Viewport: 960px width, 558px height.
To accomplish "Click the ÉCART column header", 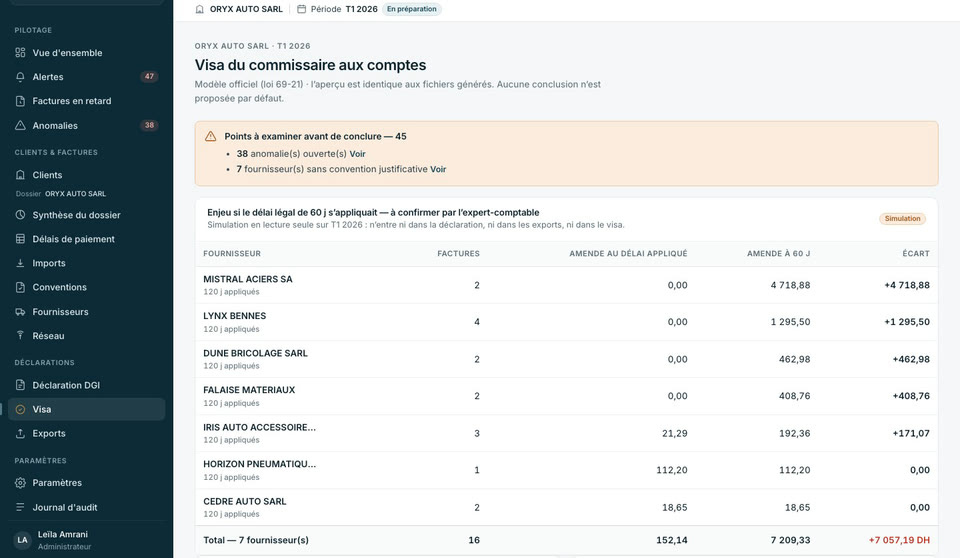I will [916, 254].
